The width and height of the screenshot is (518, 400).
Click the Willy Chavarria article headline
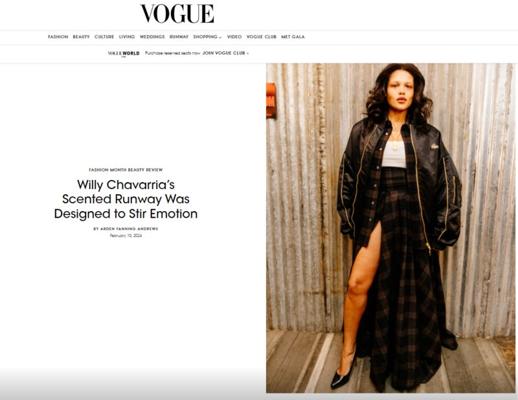pos(126,199)
